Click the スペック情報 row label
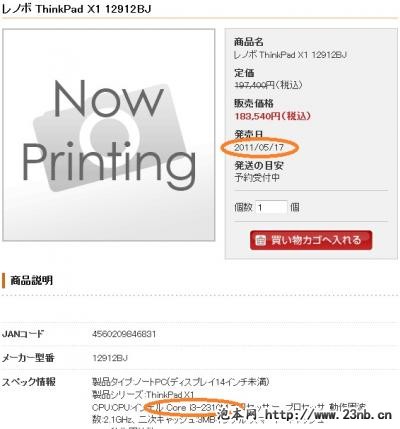400x429 pixels. 29,382
